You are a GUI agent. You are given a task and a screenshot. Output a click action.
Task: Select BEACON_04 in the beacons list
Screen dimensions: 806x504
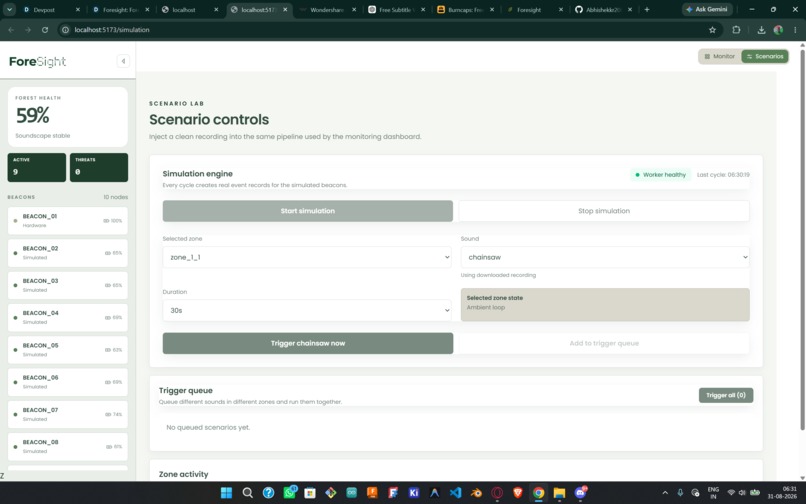68,317
